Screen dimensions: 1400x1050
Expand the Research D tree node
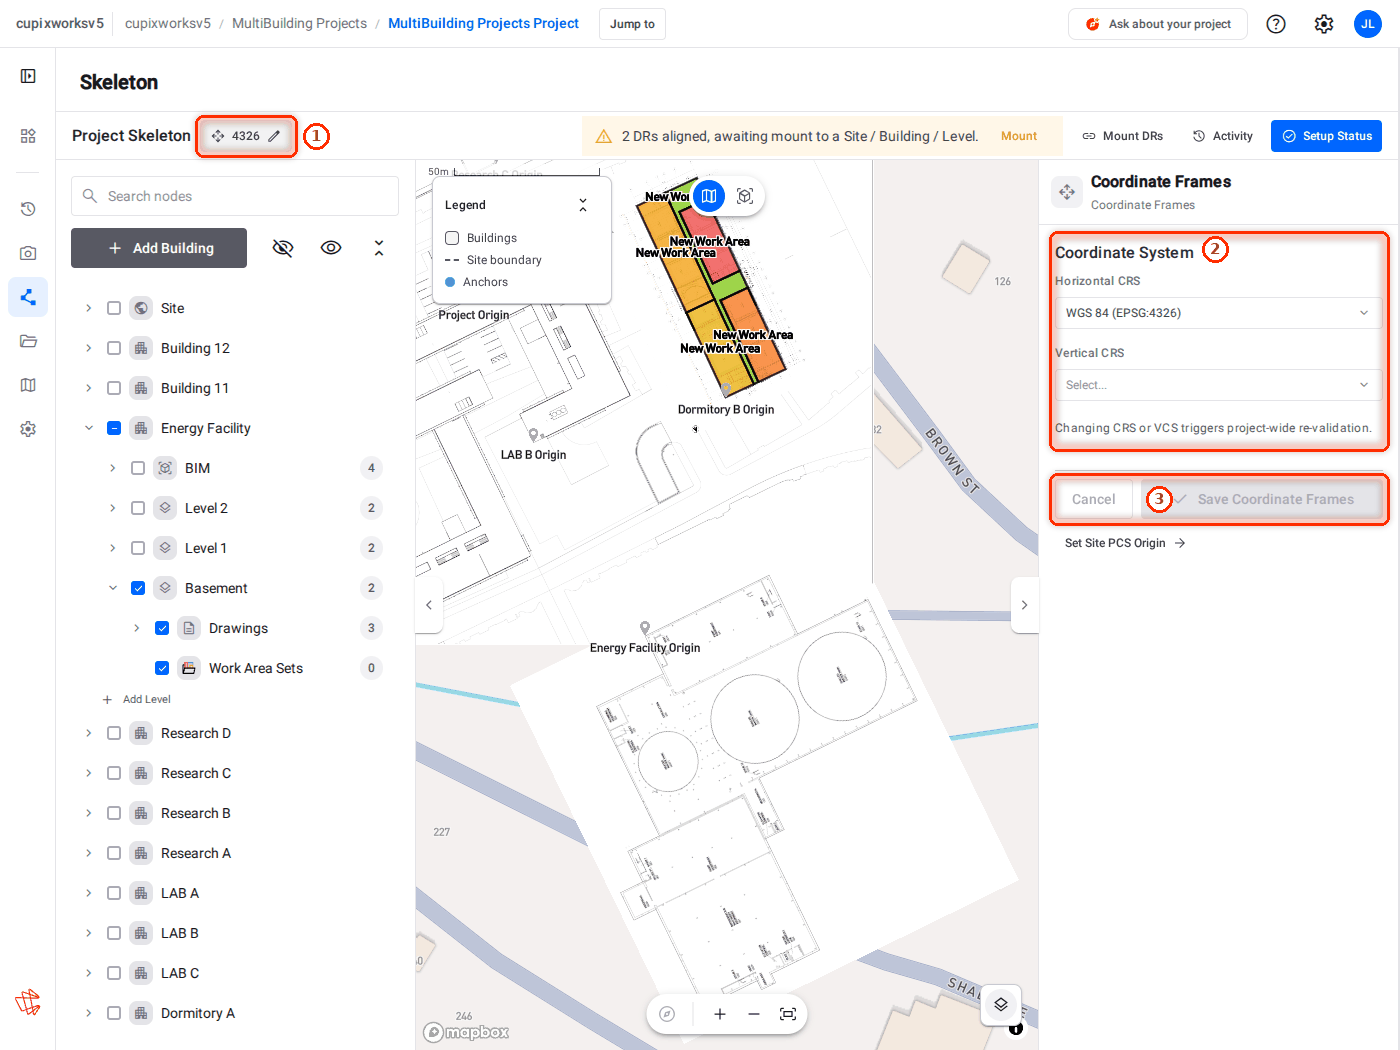(89, 733)
